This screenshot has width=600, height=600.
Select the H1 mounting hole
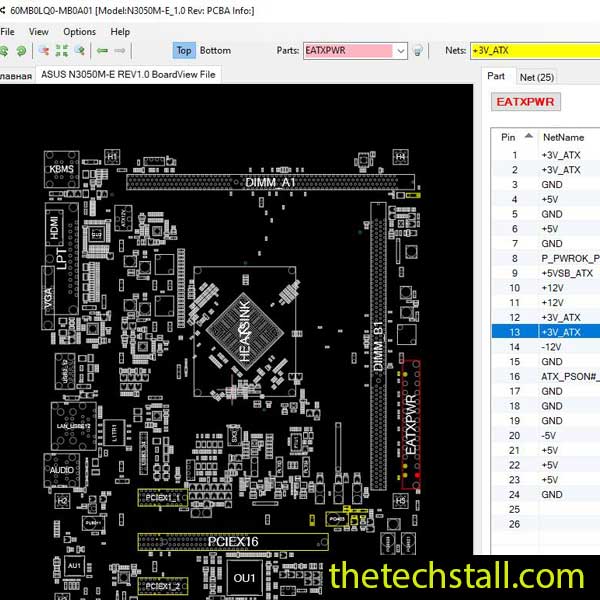pyautogui.click(x=112, y=157)
